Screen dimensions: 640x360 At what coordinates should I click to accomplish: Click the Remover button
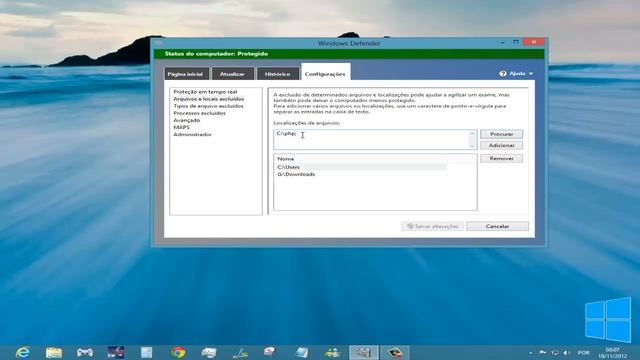coord(501,158)
